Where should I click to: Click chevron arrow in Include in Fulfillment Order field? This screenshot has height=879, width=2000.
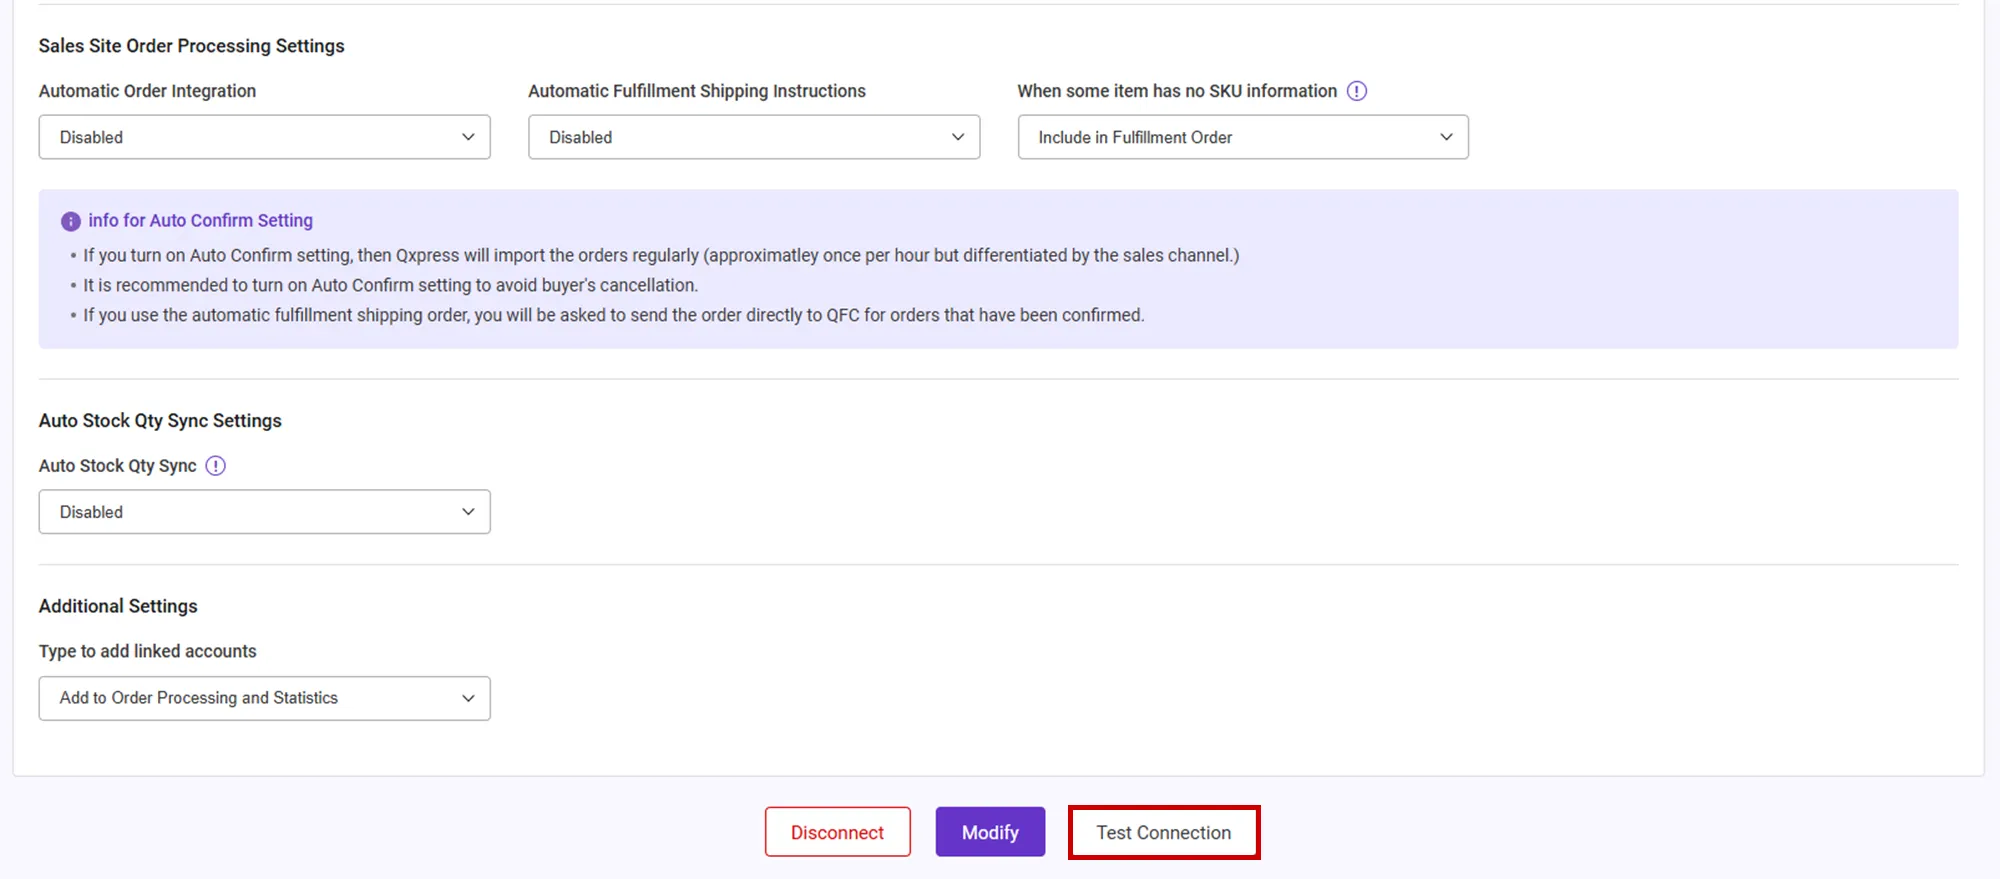click(x=1446, y=137)
